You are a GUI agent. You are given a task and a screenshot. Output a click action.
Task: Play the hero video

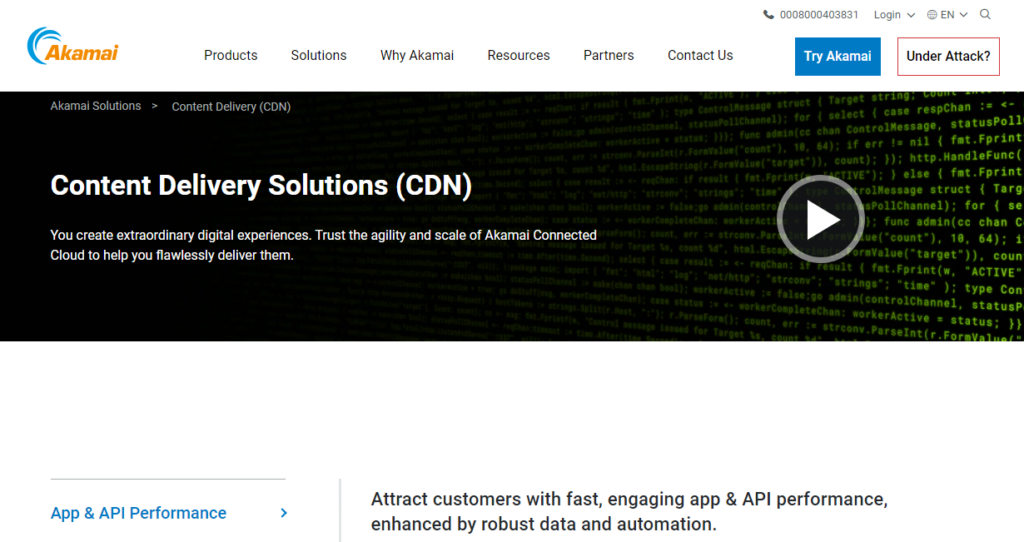coord(821,219)
